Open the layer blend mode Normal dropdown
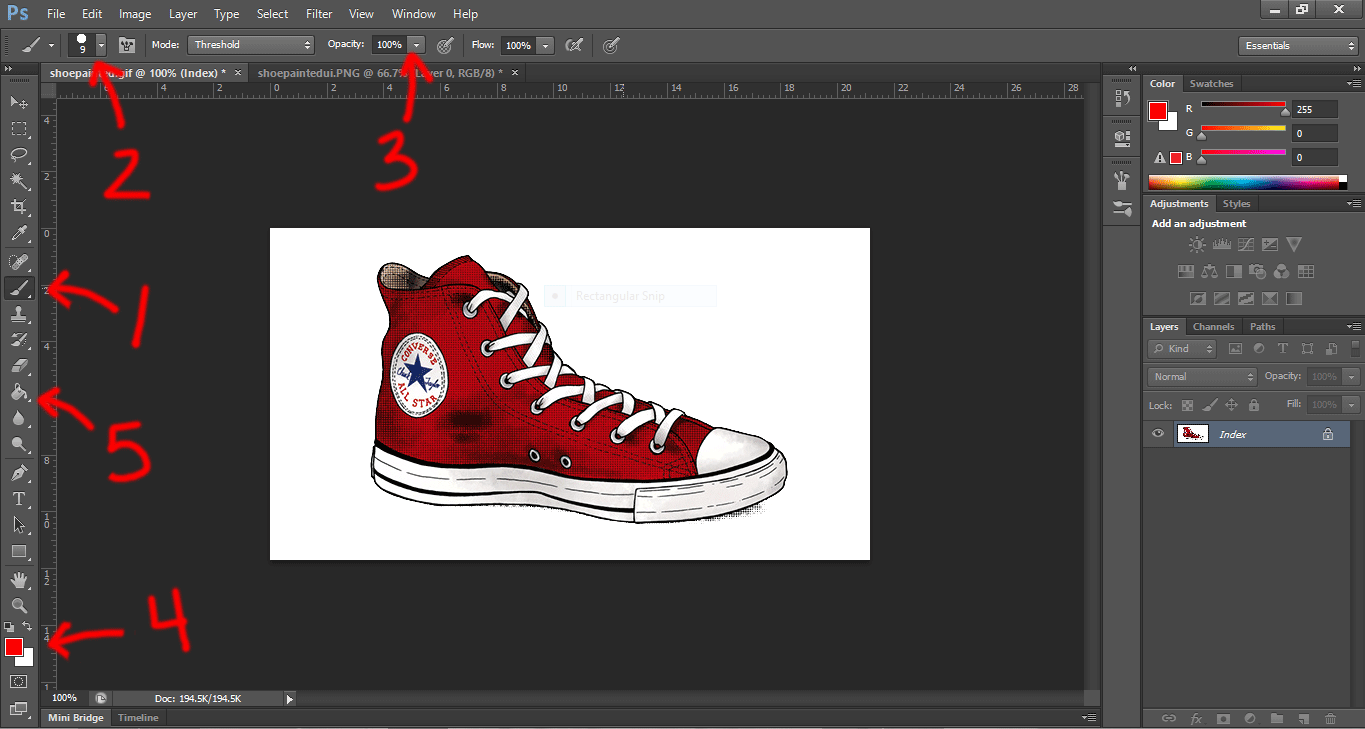The height and width of the screenshot is (729, 1365). tap(1203, 377)
